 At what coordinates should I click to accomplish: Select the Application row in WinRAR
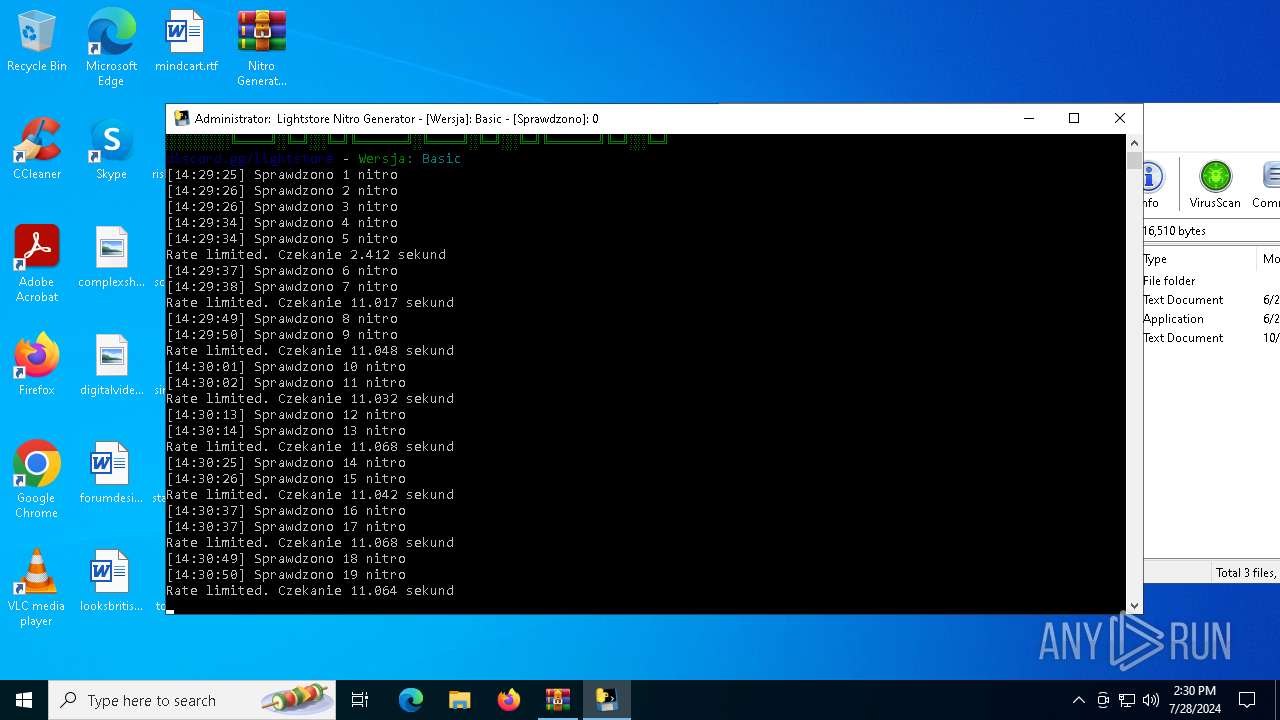(1211, 319)
